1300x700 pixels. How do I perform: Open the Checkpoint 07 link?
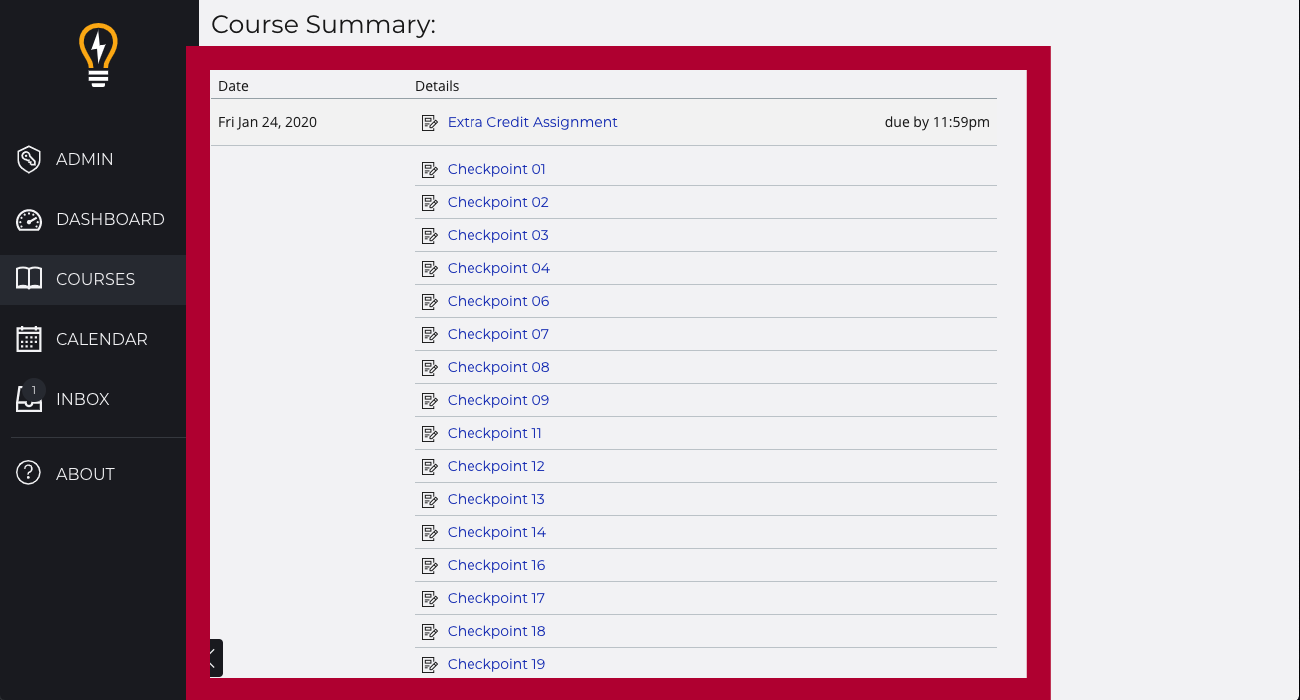(x=498, y=334)
